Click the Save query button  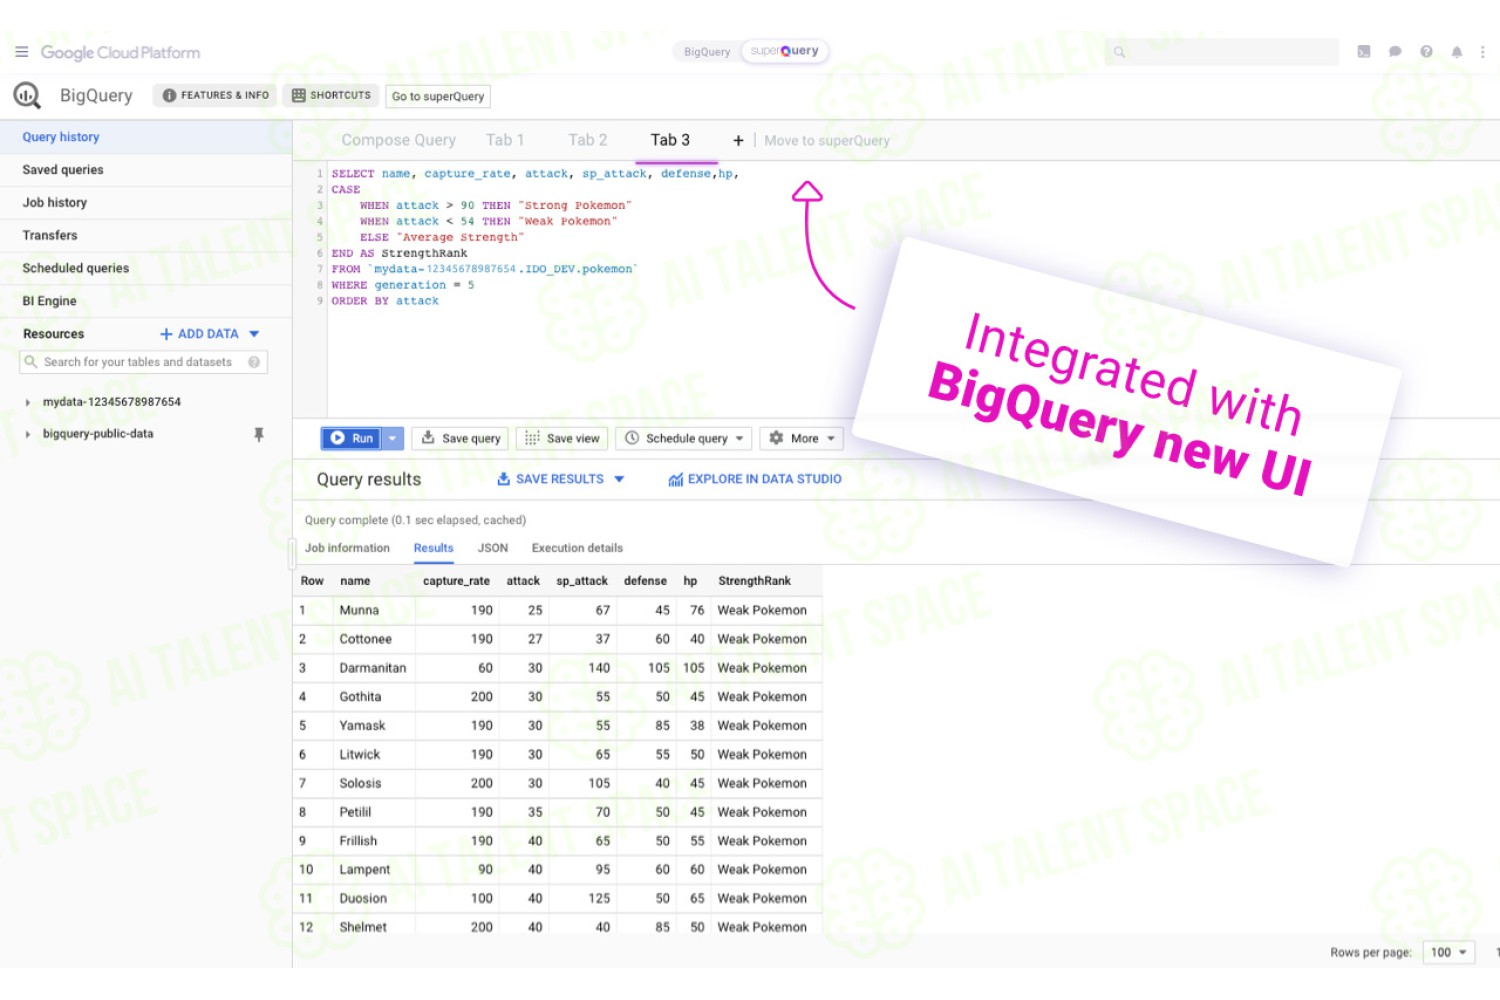pos(461,438)
